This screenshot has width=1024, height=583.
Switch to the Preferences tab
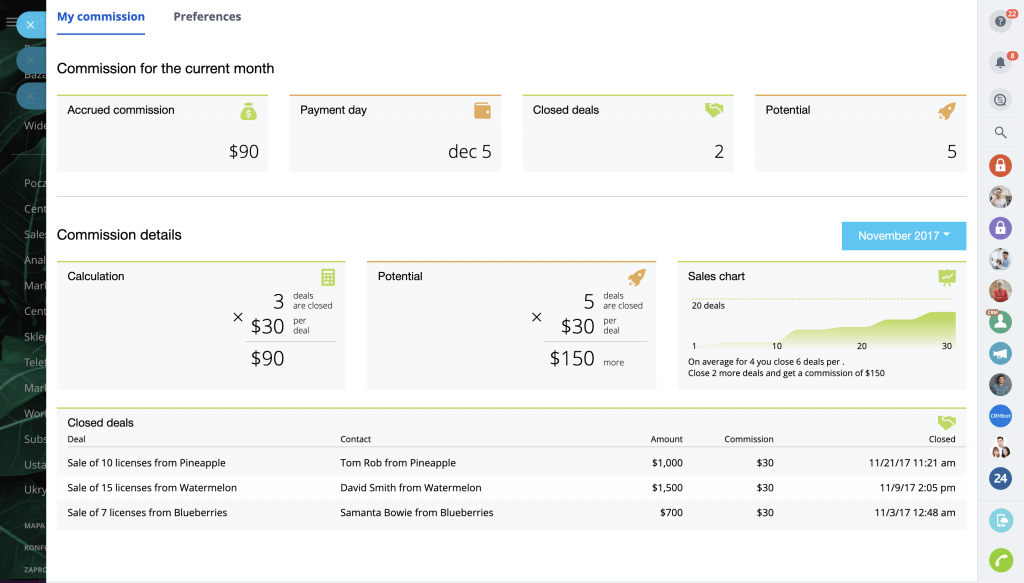(x=207, y=17)
